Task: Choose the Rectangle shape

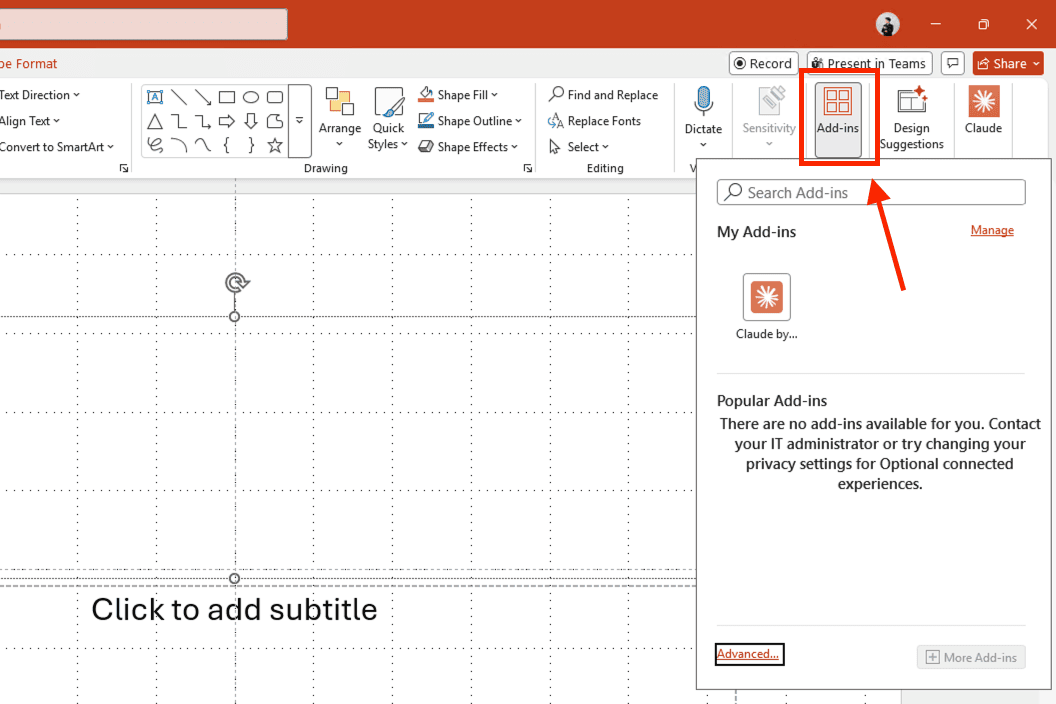Action: (x=227, y=97)
